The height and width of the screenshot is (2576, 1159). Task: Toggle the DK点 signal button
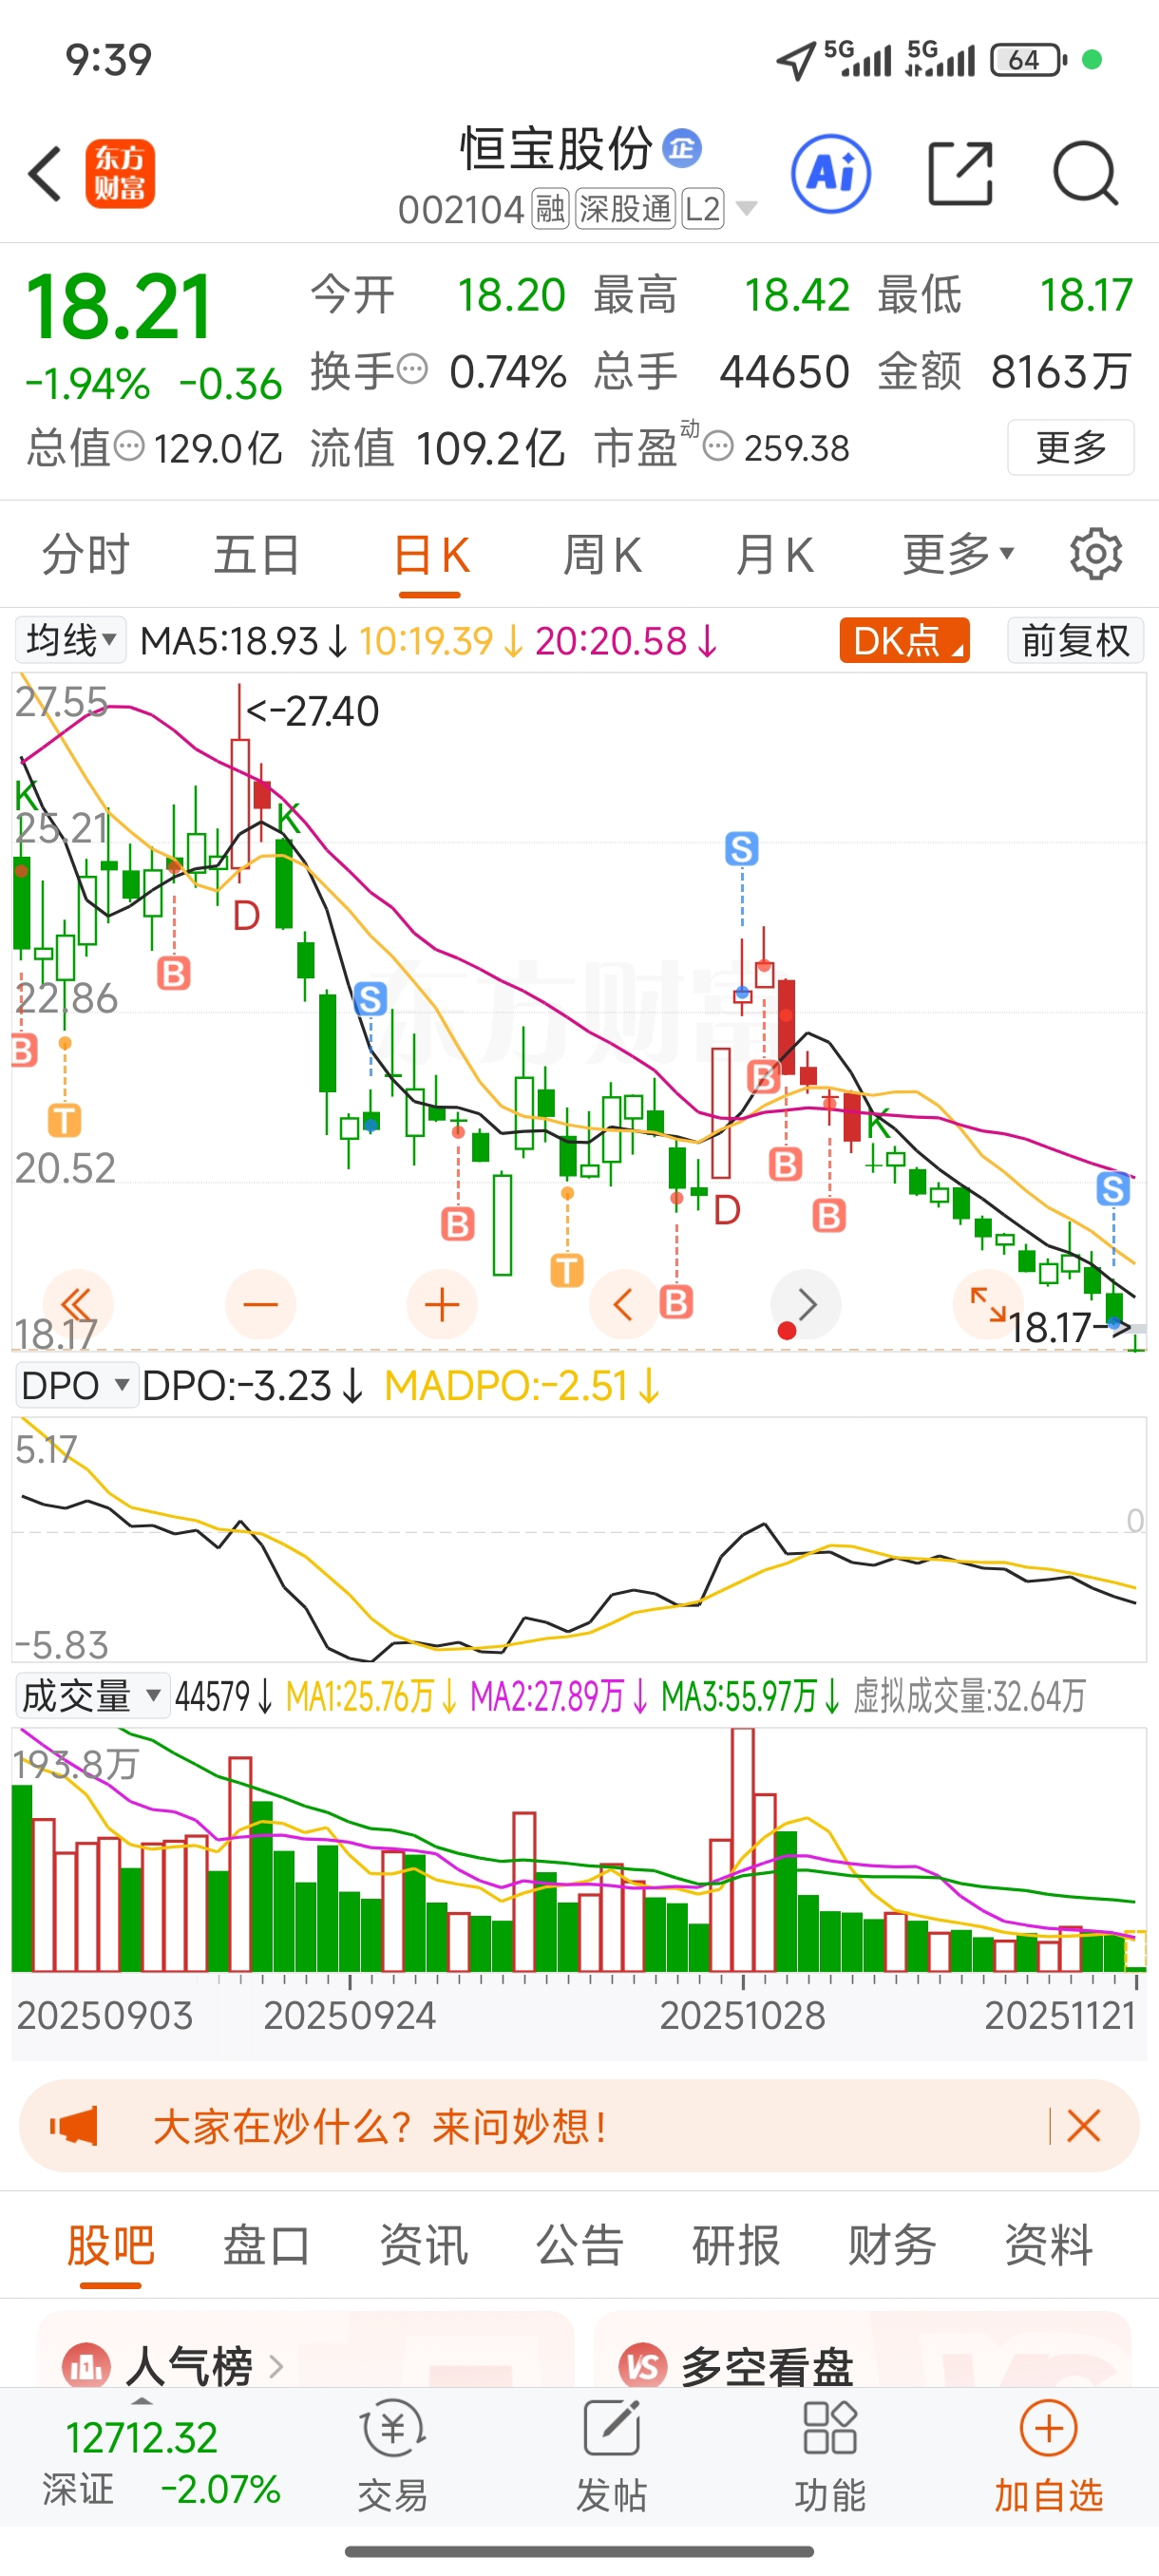pos(904,640)
